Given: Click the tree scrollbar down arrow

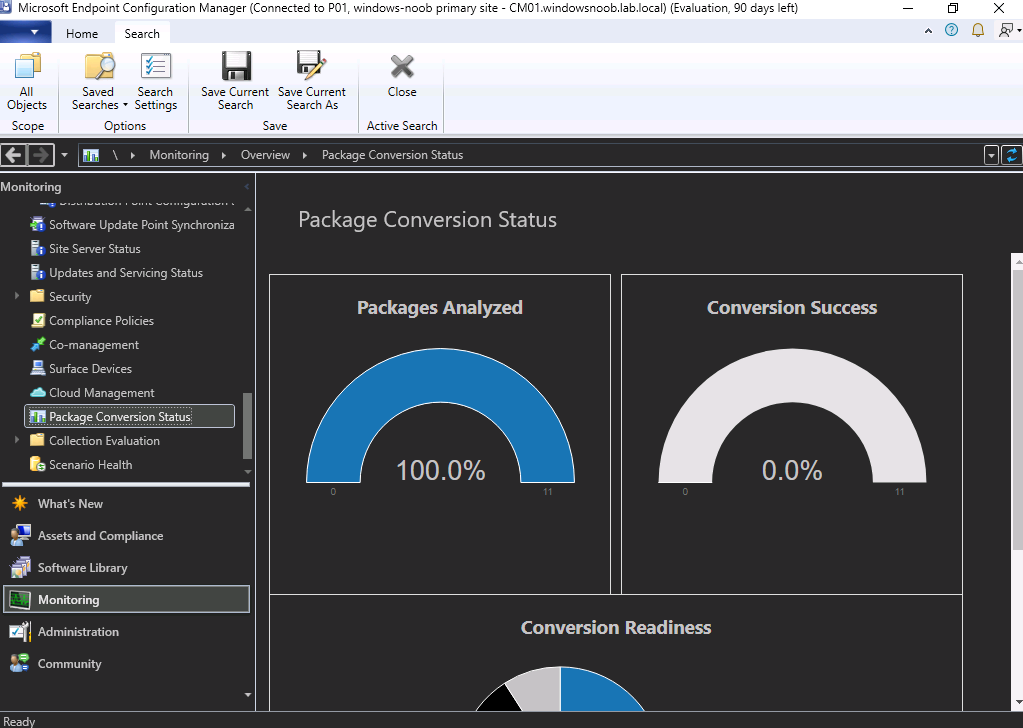Looking at the screenshot, I should pos(247,471).
